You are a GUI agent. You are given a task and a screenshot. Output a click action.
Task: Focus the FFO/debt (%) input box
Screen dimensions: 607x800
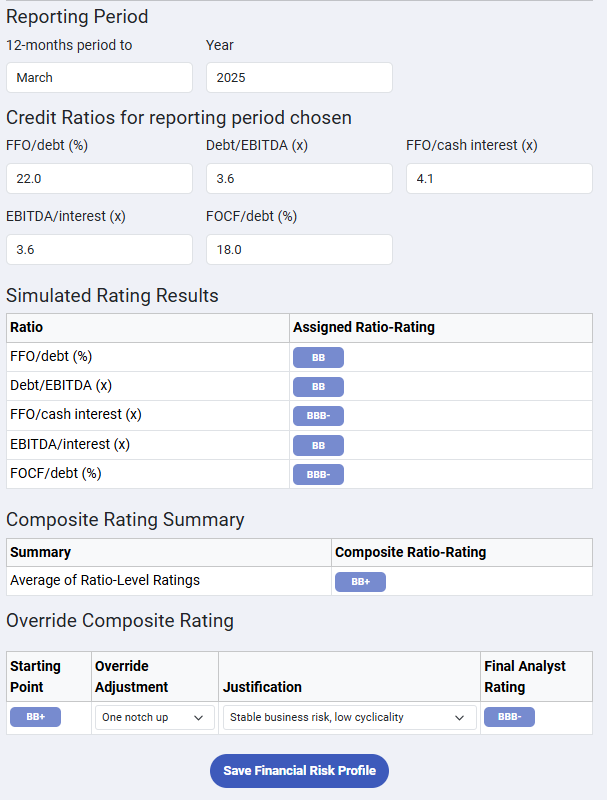pos(99,178)
